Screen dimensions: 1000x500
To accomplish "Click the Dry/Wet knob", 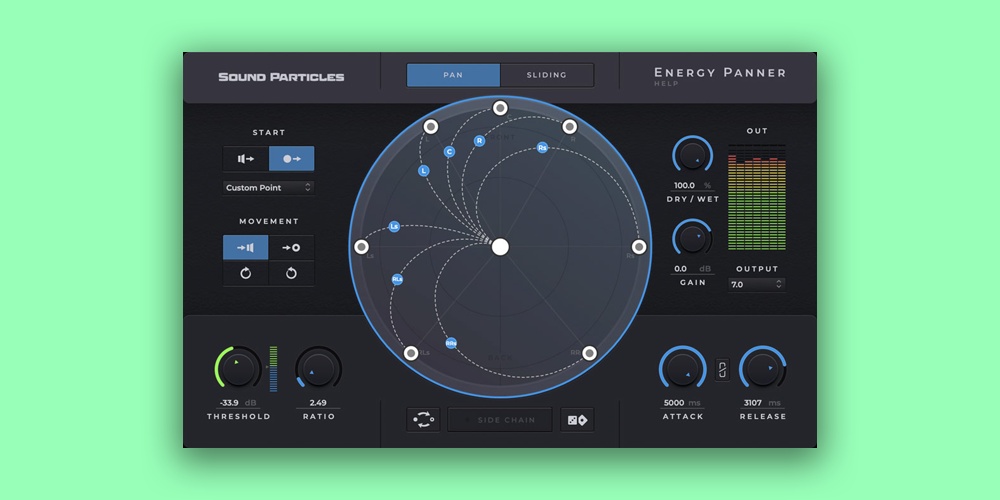I will (693, 155).
